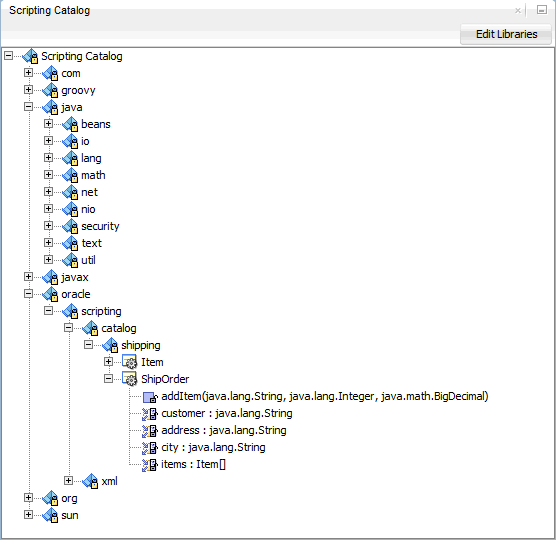Click the util package icon
Image resolution: width=556 pixels, height=540 pixels.
point(70,260)
